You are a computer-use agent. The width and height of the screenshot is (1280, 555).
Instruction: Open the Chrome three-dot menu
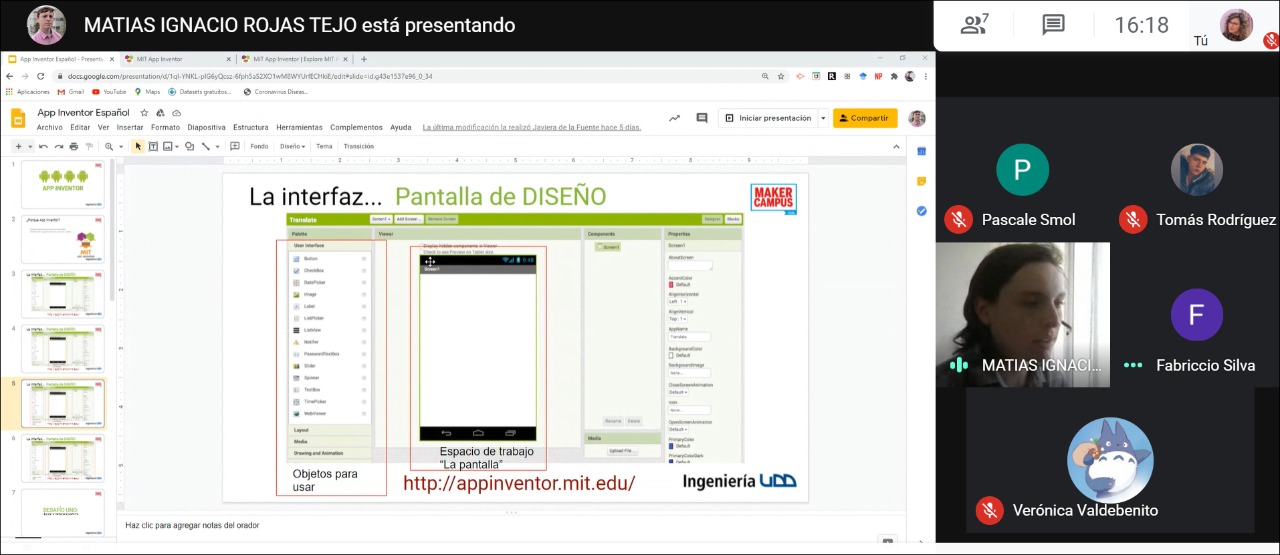pos(925,76)
